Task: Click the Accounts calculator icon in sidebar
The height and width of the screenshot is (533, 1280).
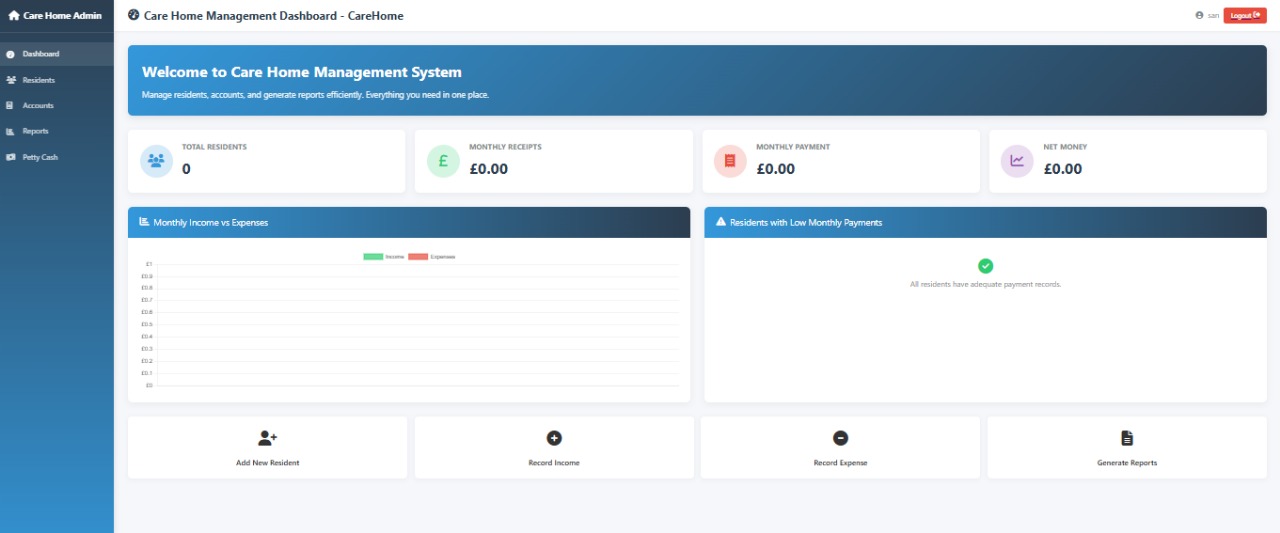Action: 10,106
